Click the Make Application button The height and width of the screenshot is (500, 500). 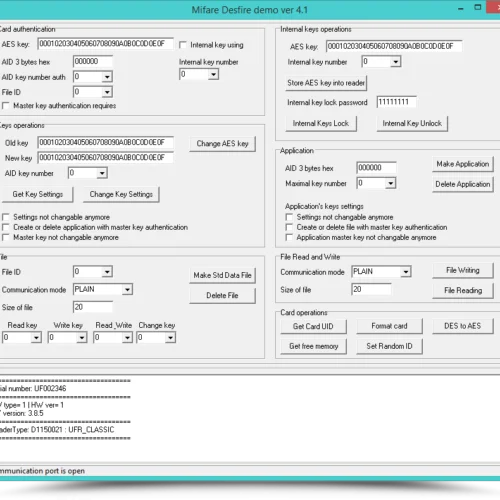tap(463, 164)
